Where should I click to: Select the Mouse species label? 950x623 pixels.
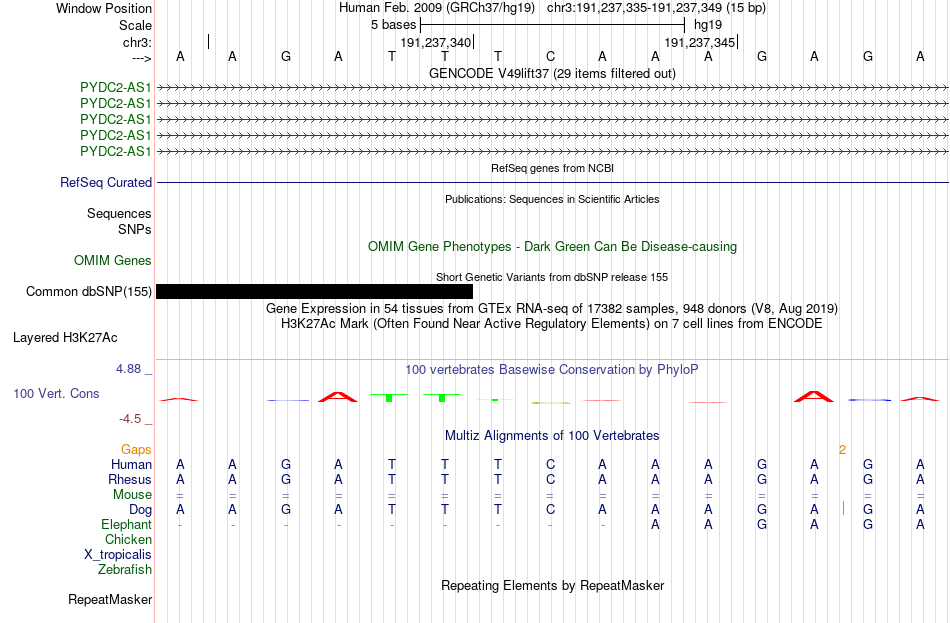[132, 495]
